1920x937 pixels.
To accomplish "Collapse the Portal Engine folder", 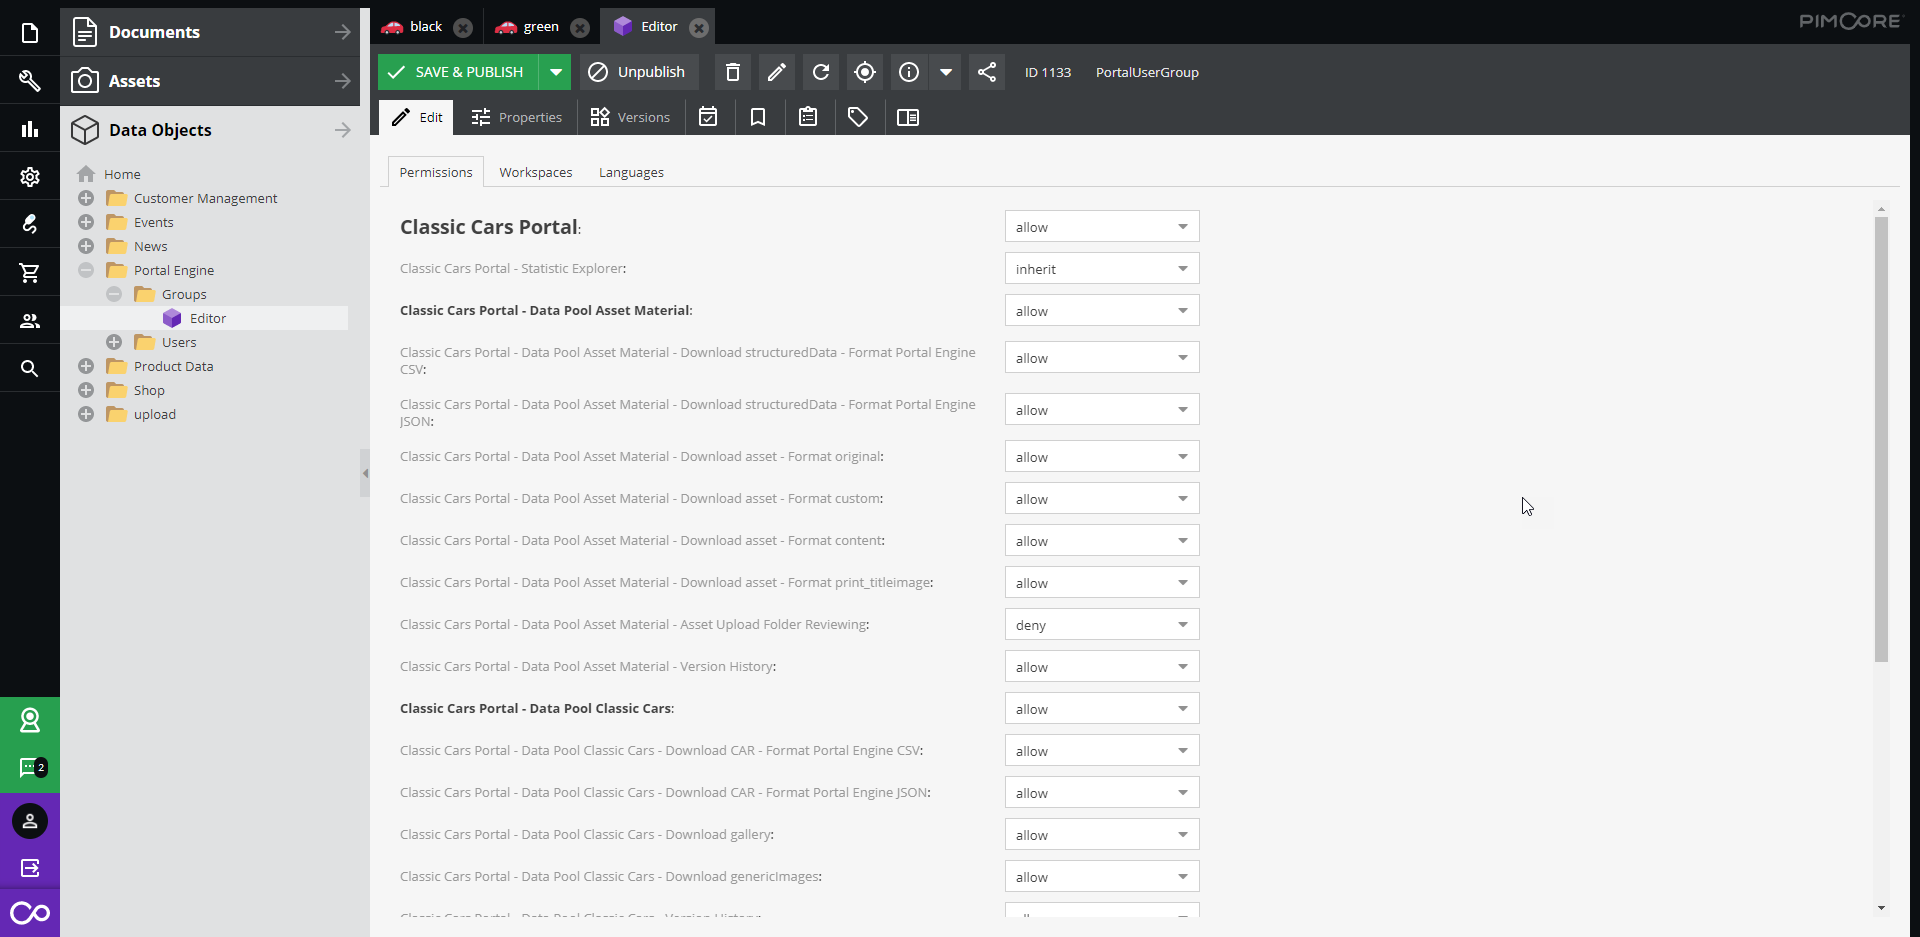I will (86, 270).
